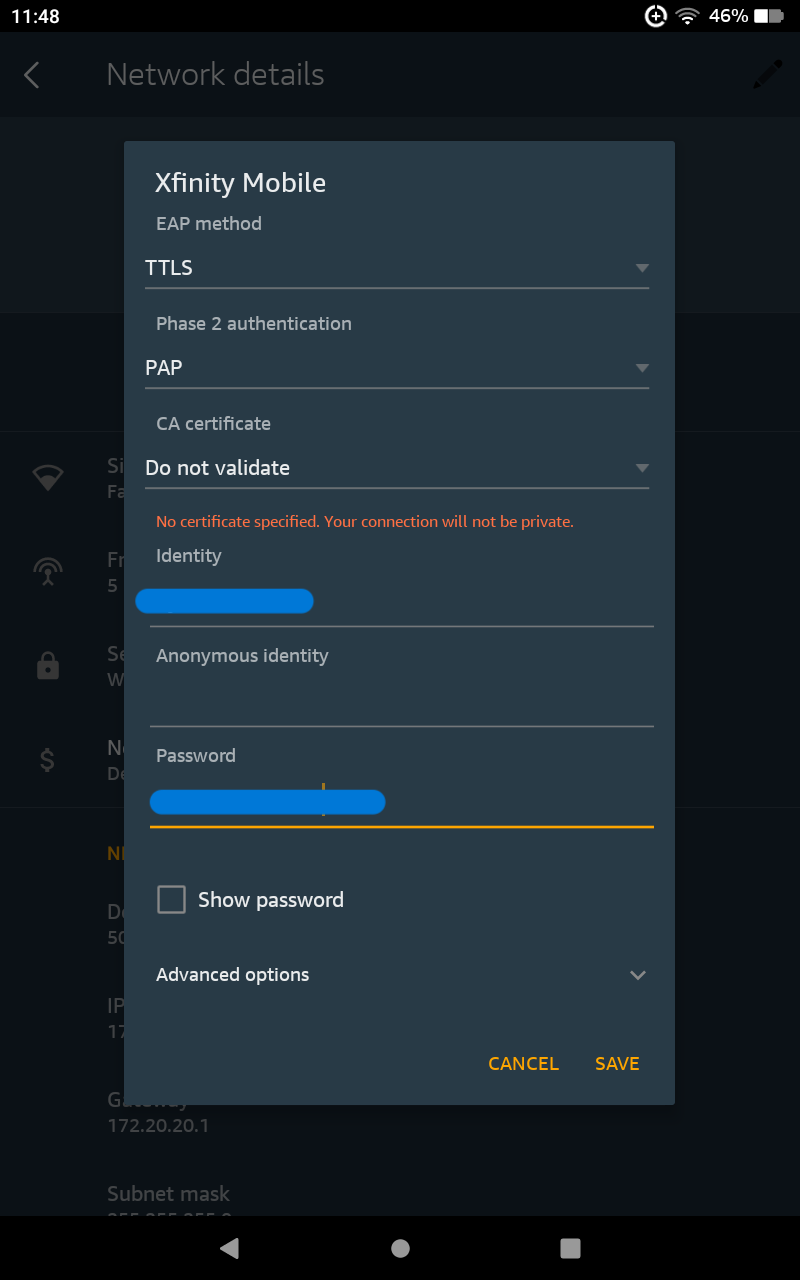The image size is (800, 1280).
Task: Tap the frequency antenna icon
Action: click(x=47, y=571)
